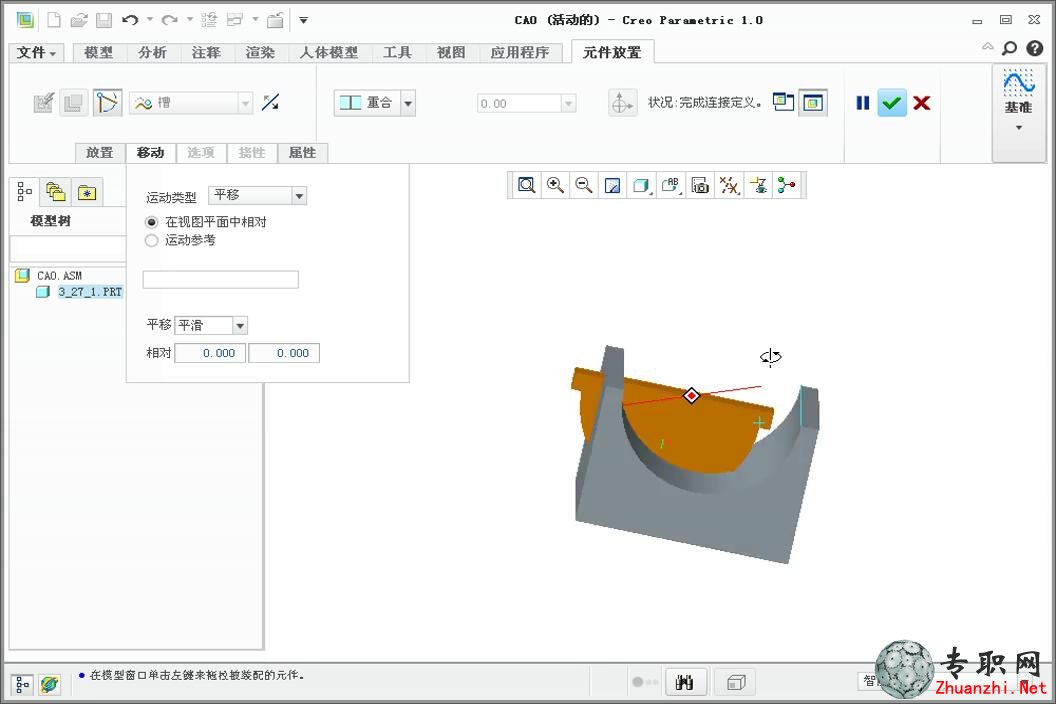
Task: Toggle the 3D dragger icon
Action: pyautogui.click(x=622, y=103)
